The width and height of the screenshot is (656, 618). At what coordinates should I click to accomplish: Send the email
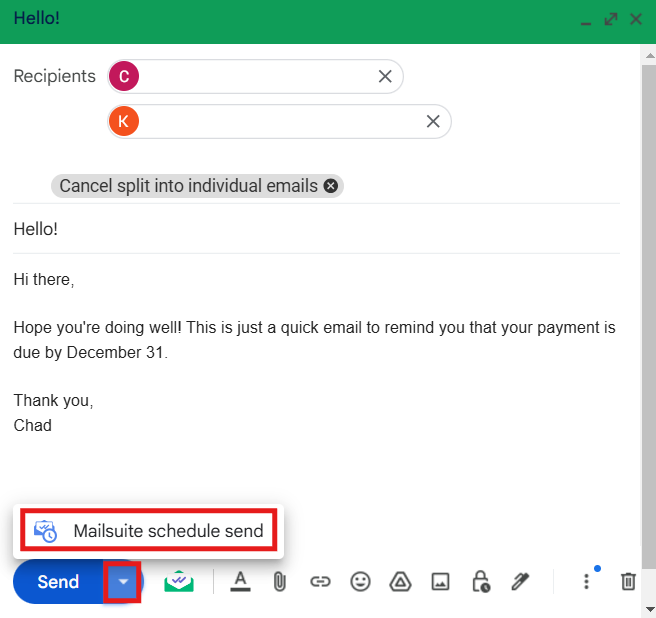58,581
